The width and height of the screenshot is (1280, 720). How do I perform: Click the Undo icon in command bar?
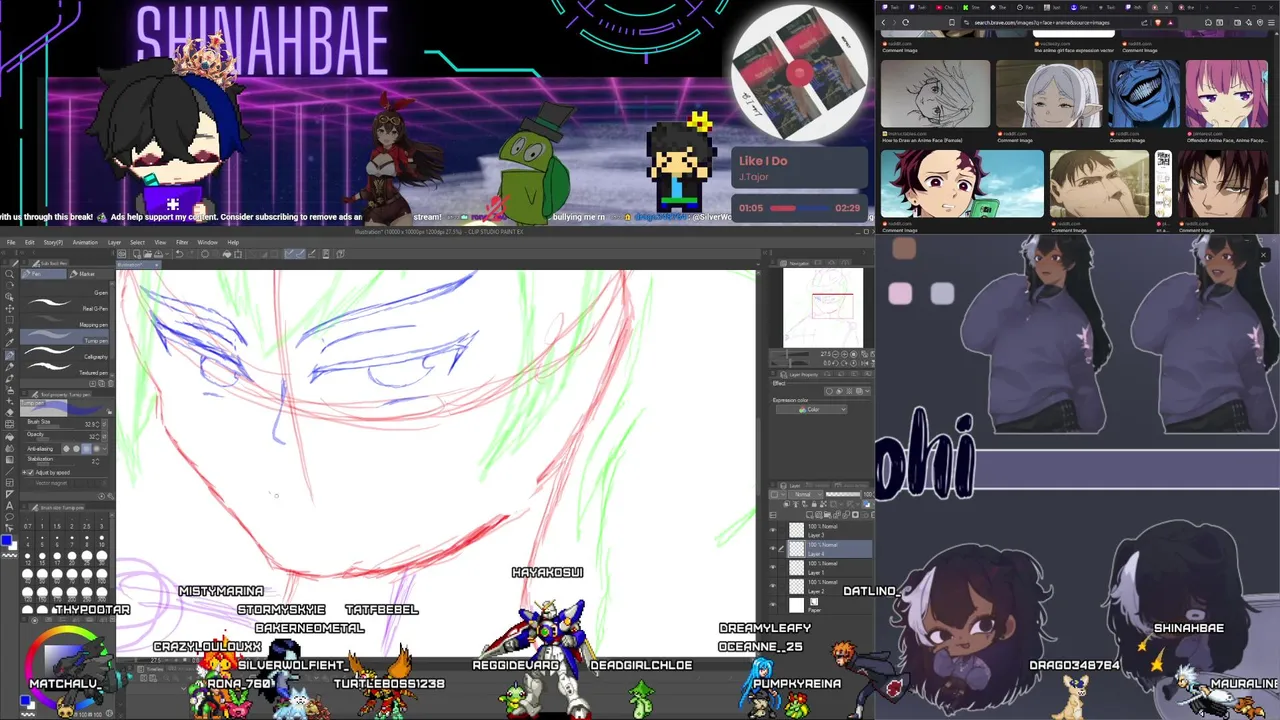coord(179,254)
